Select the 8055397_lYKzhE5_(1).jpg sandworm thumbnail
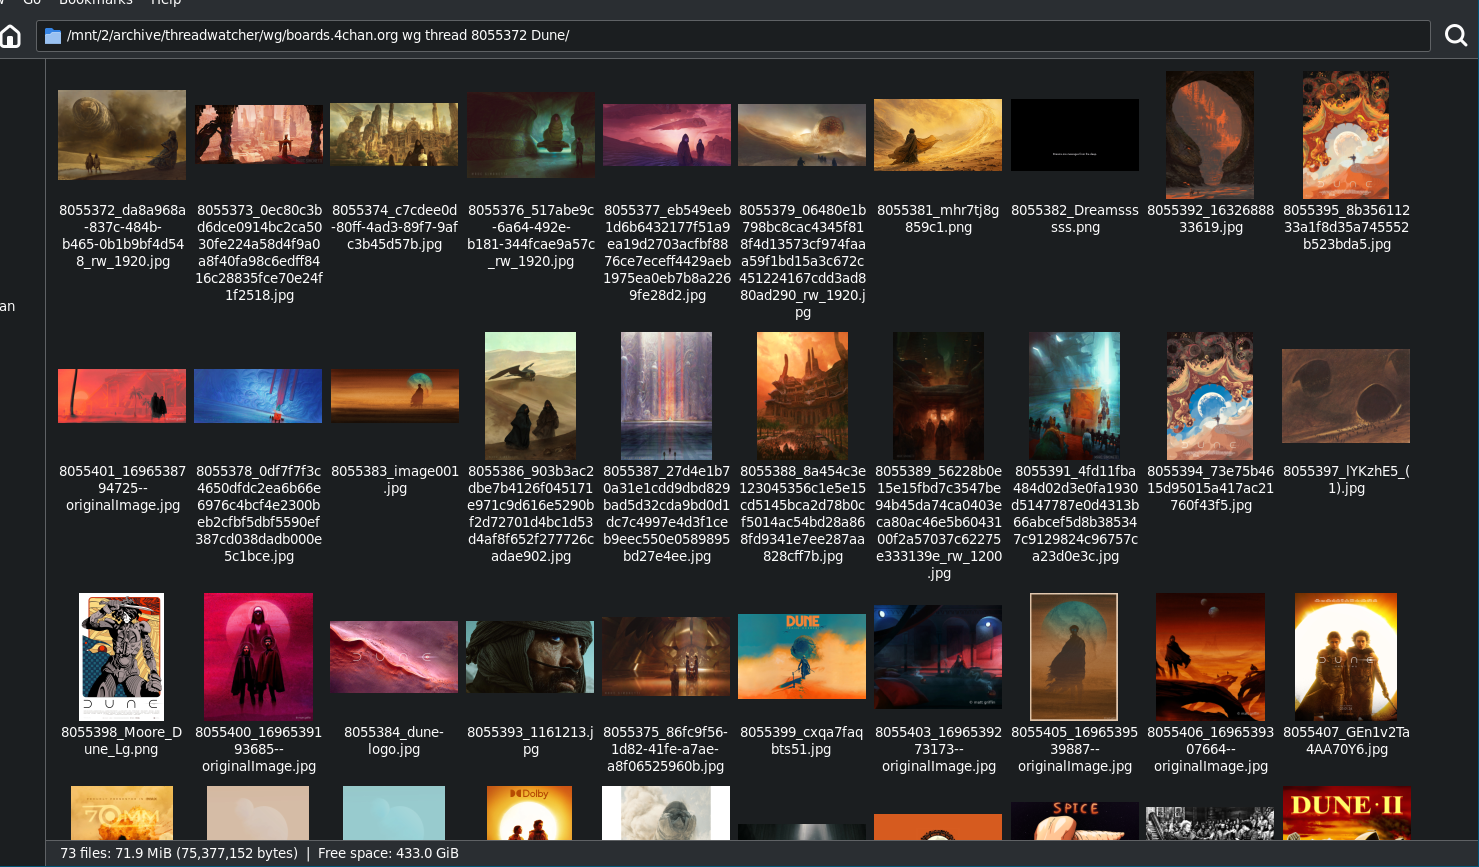Screen dimensions: 1479x867 point(1346,396)
